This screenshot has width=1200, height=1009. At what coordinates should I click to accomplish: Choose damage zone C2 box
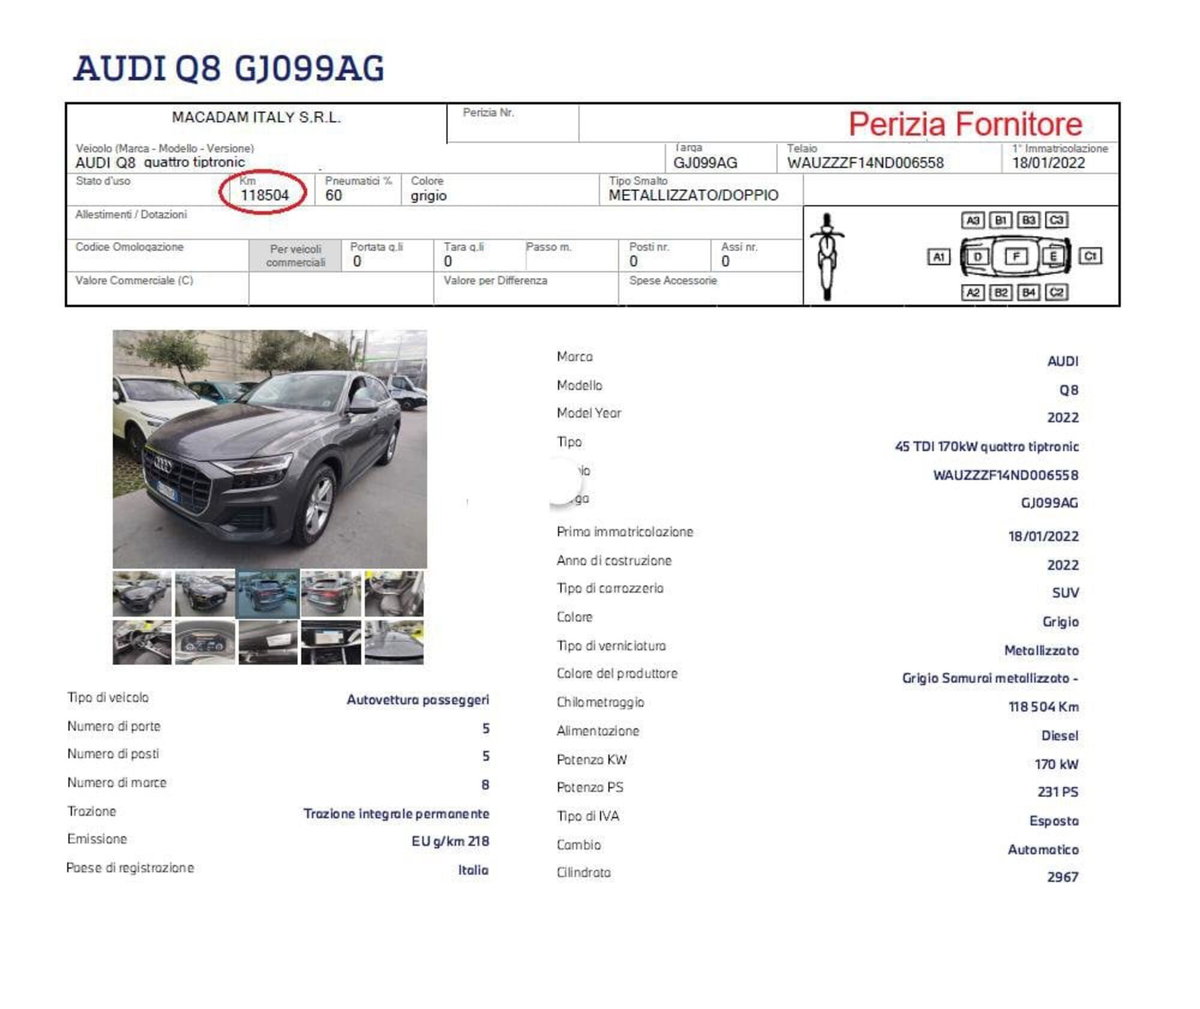tap(1057, 292)
